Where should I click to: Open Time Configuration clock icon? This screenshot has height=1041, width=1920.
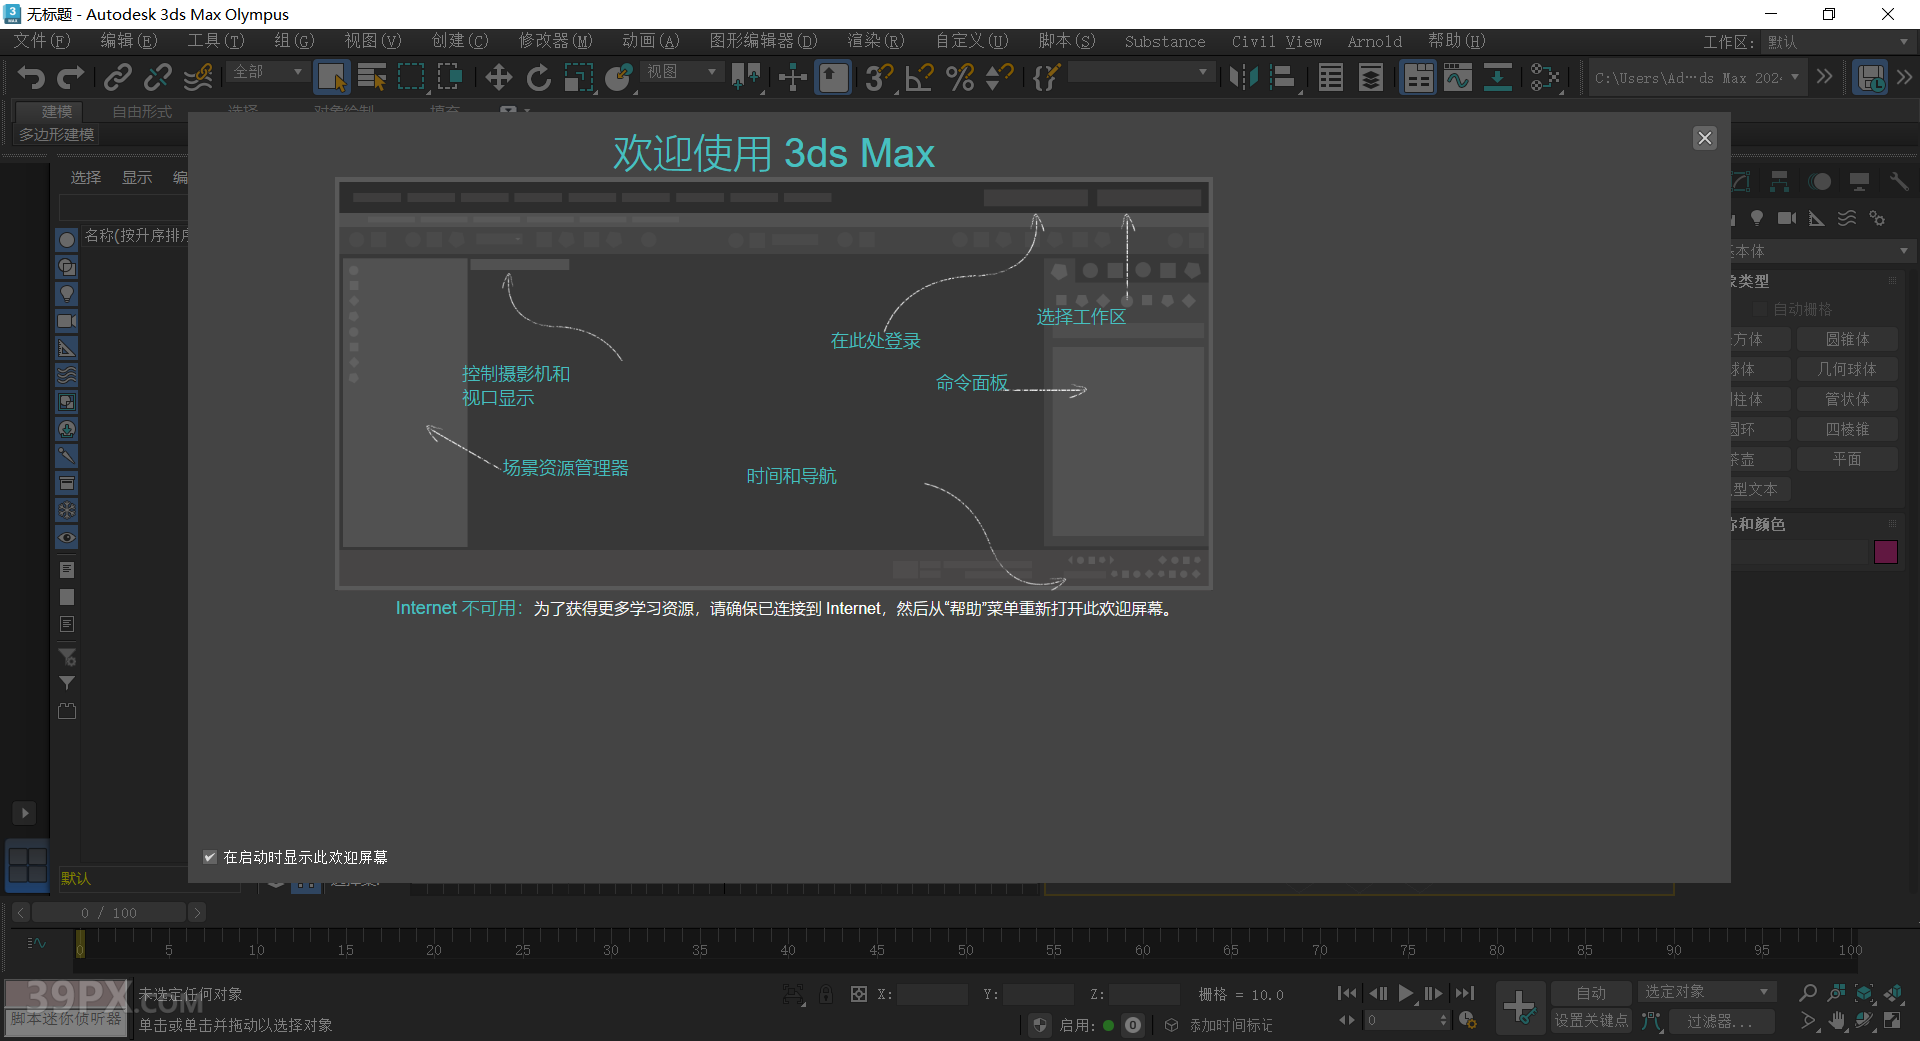click(1468, 1020)
